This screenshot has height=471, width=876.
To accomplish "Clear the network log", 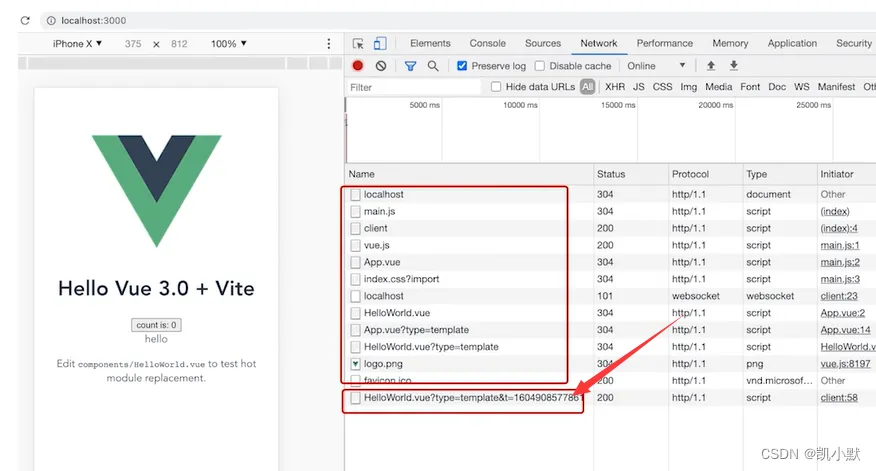I will pyautogui.click(x=381, y=66).
